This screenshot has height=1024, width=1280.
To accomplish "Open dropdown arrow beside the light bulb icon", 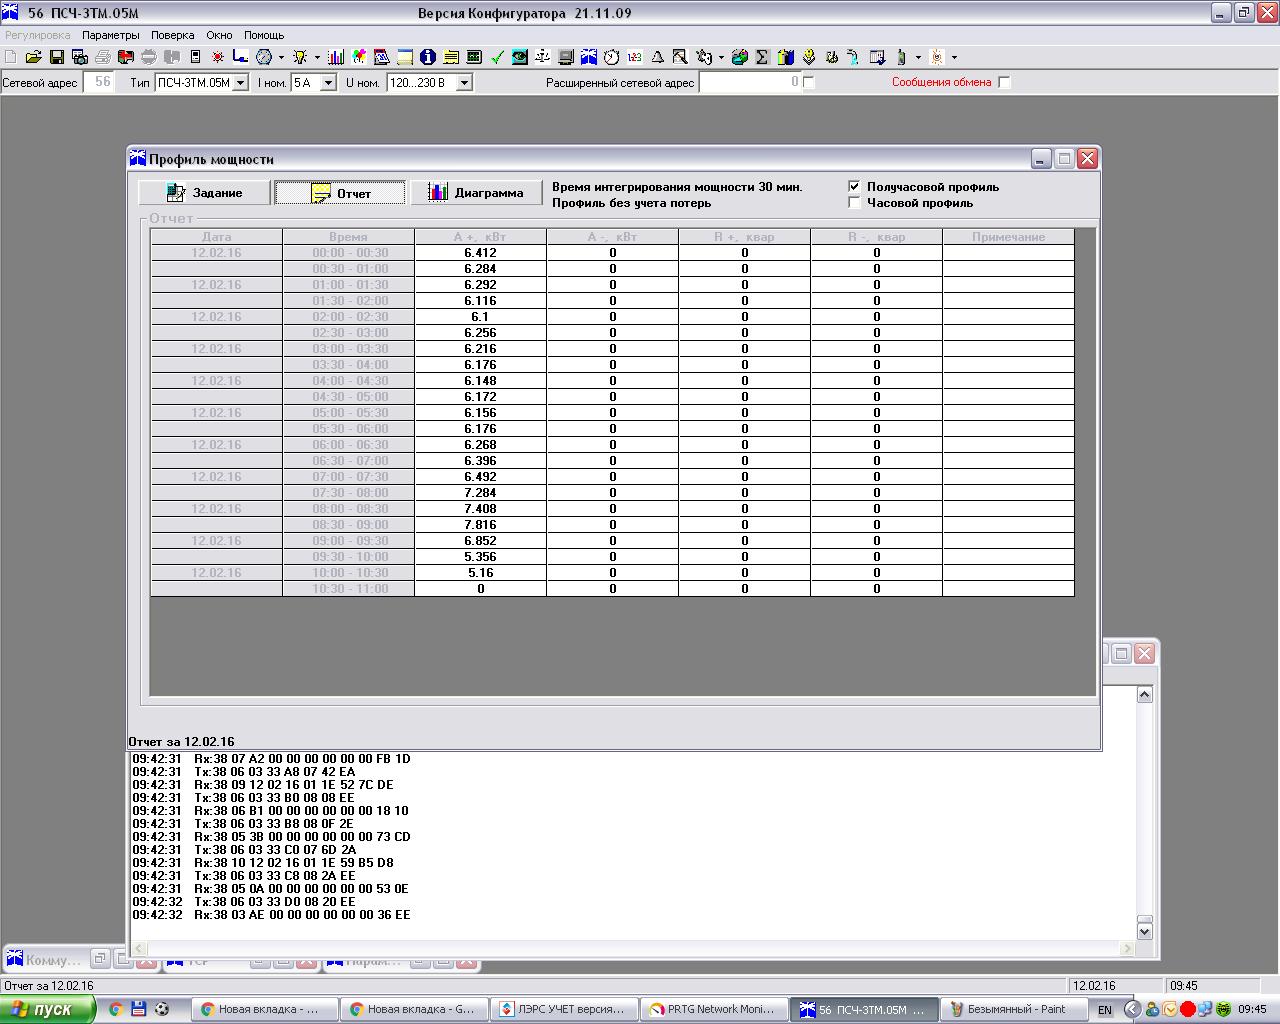I will 316,57.
